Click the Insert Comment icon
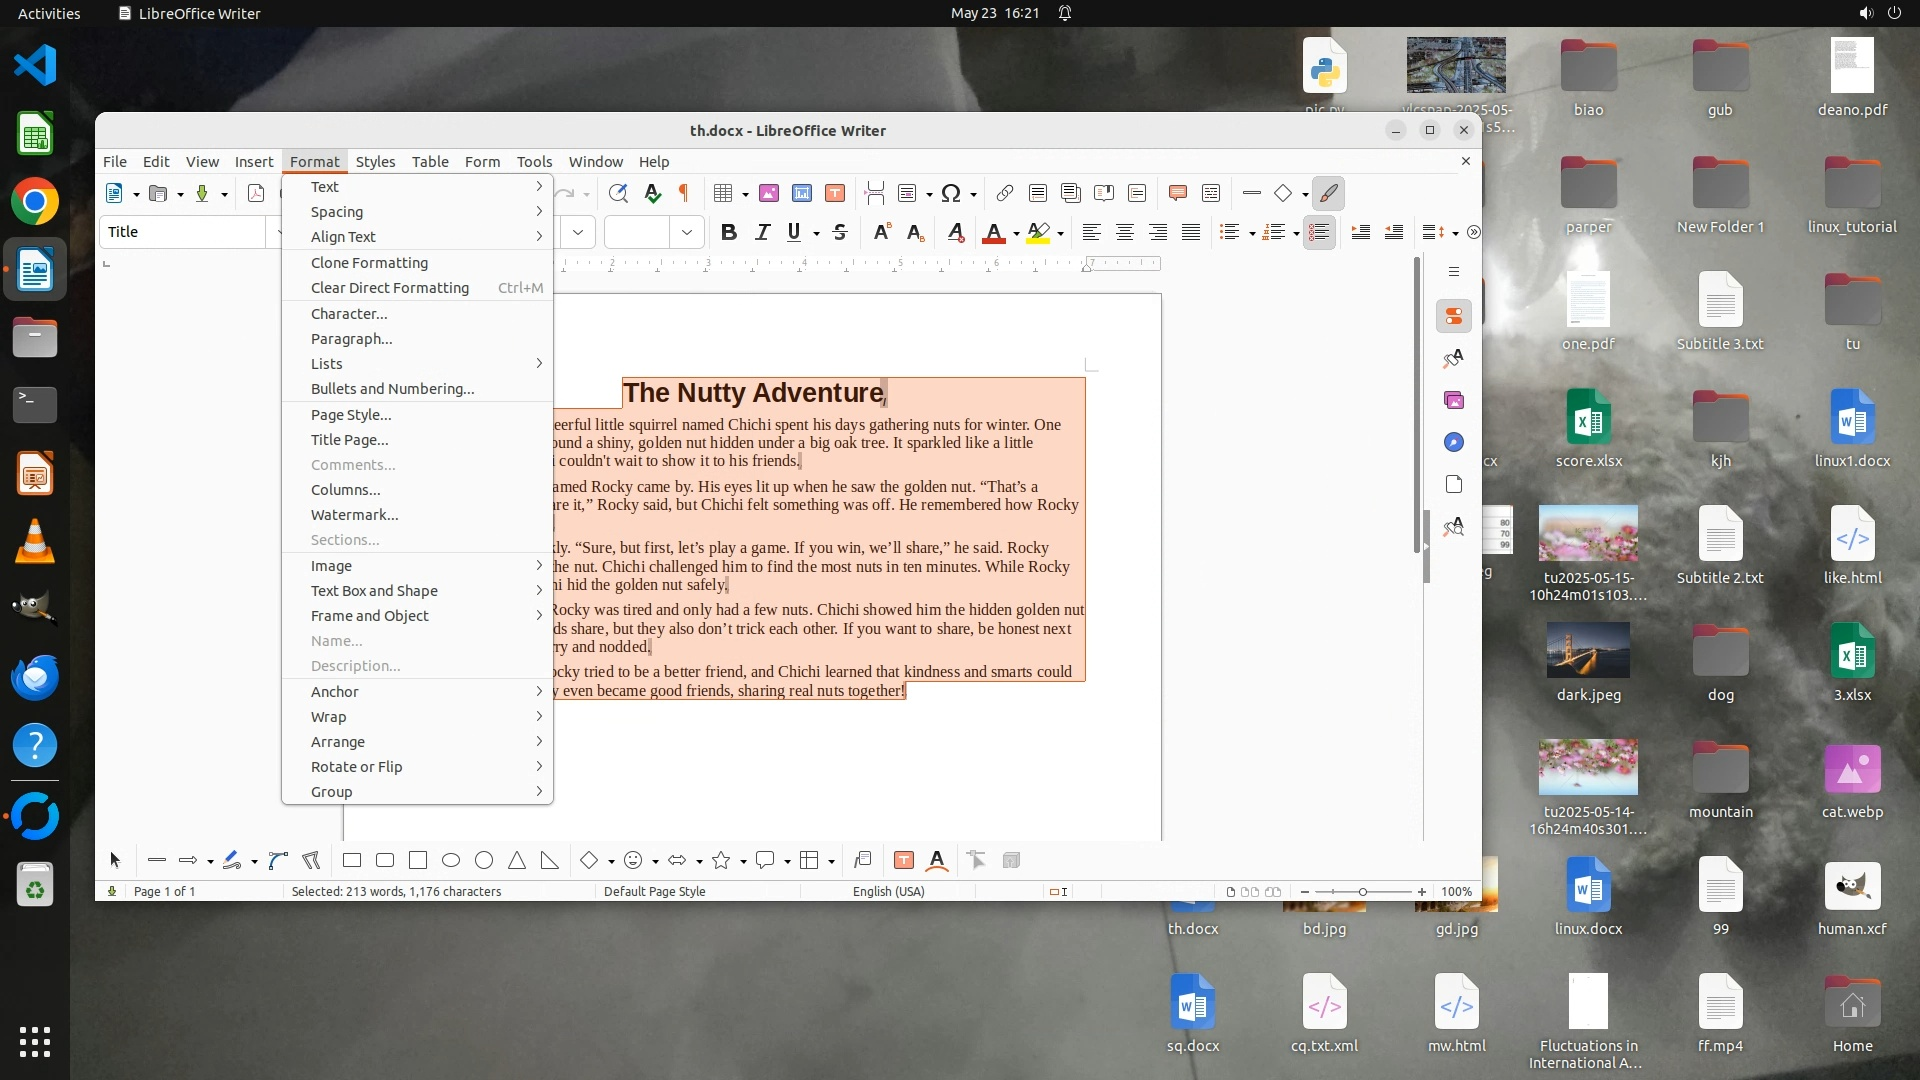1920x1080 pixels. (x=1177, y=193)
